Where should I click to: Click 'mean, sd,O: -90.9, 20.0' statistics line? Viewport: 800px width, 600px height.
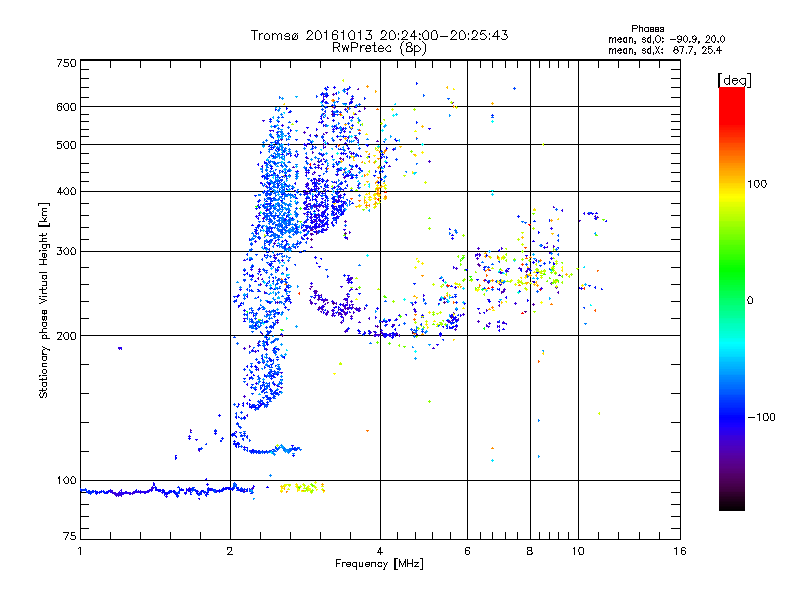(666, 39)
